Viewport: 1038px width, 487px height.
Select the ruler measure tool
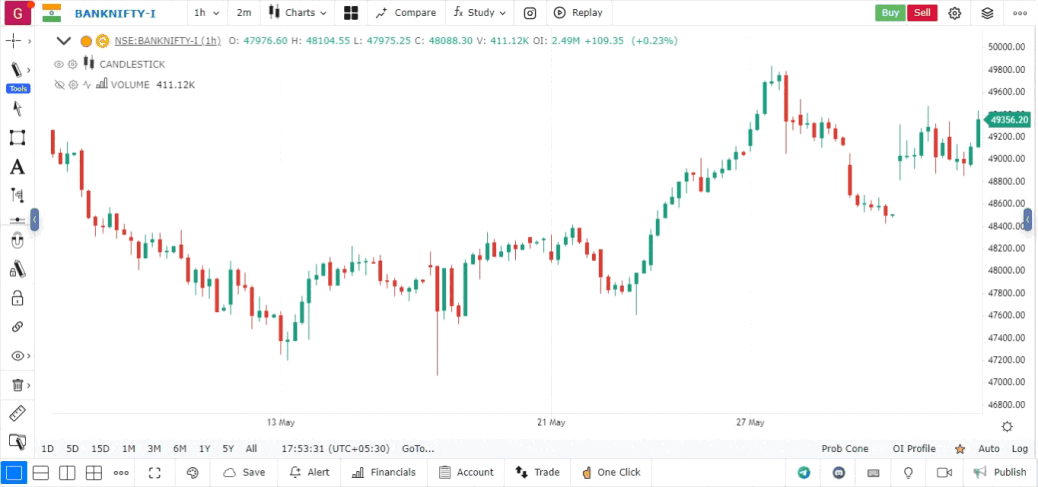(x=17, y=413)
